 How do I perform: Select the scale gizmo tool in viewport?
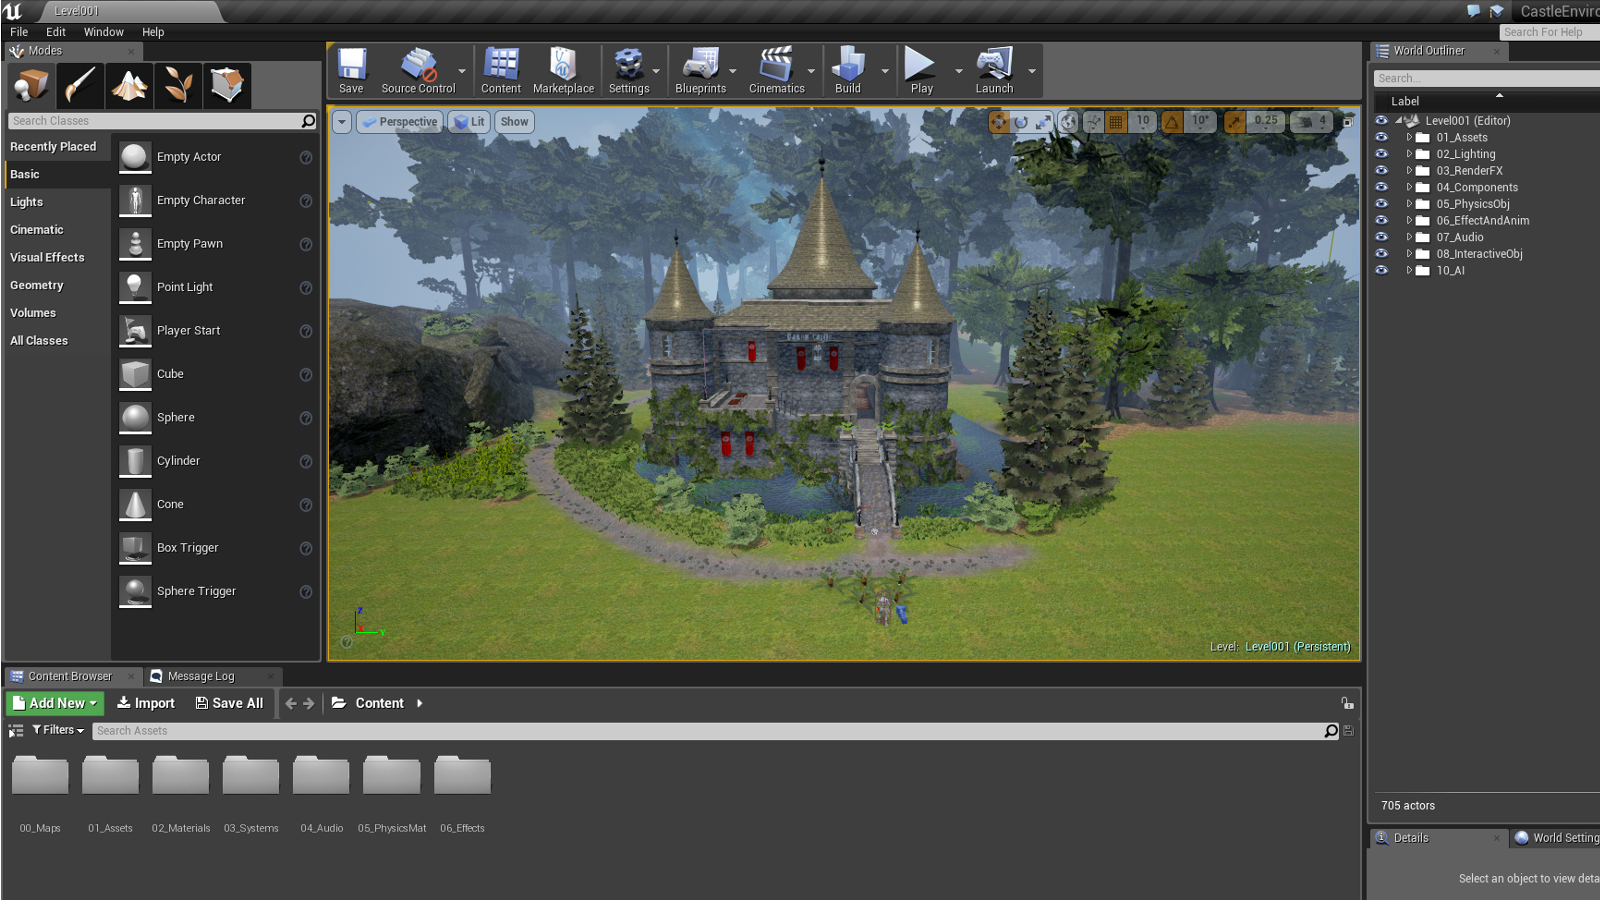coord(1043,122)
